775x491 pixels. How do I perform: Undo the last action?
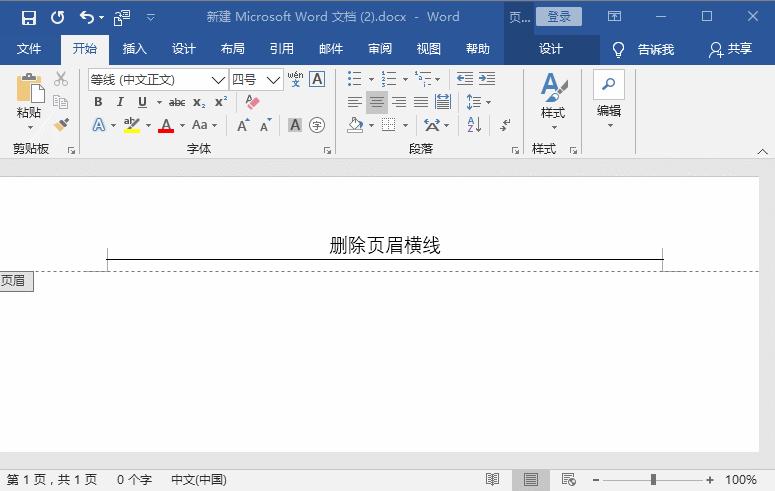(86, 18)
